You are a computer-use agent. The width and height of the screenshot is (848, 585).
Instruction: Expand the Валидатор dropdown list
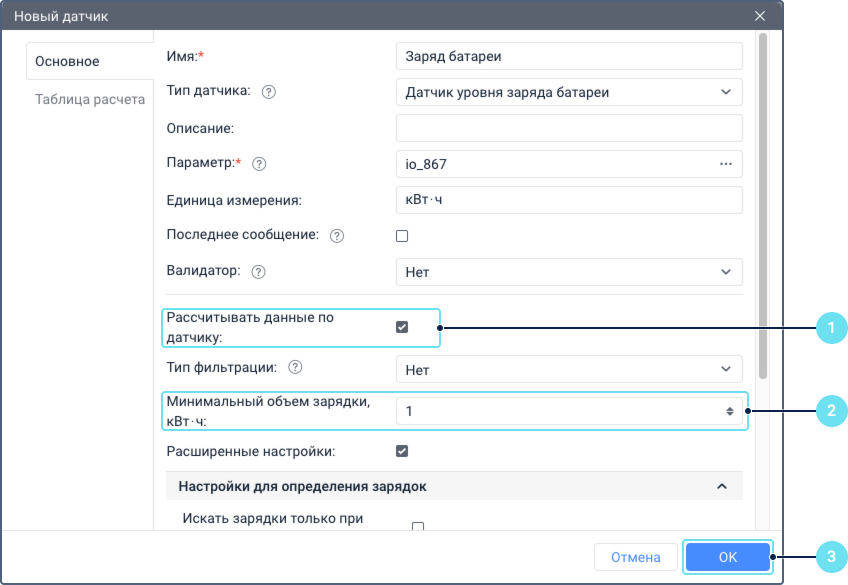[569, 271]
